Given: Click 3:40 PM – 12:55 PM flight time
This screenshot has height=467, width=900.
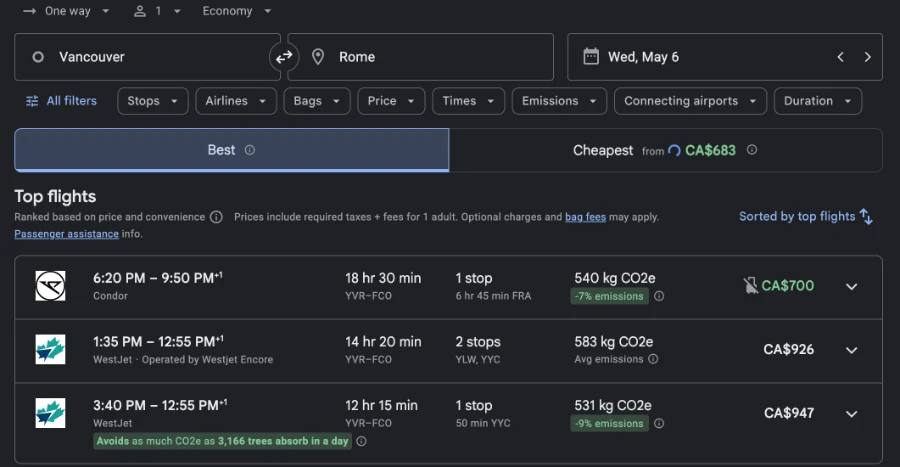Looking at the screenshot, I should click(x=160, y=406).
